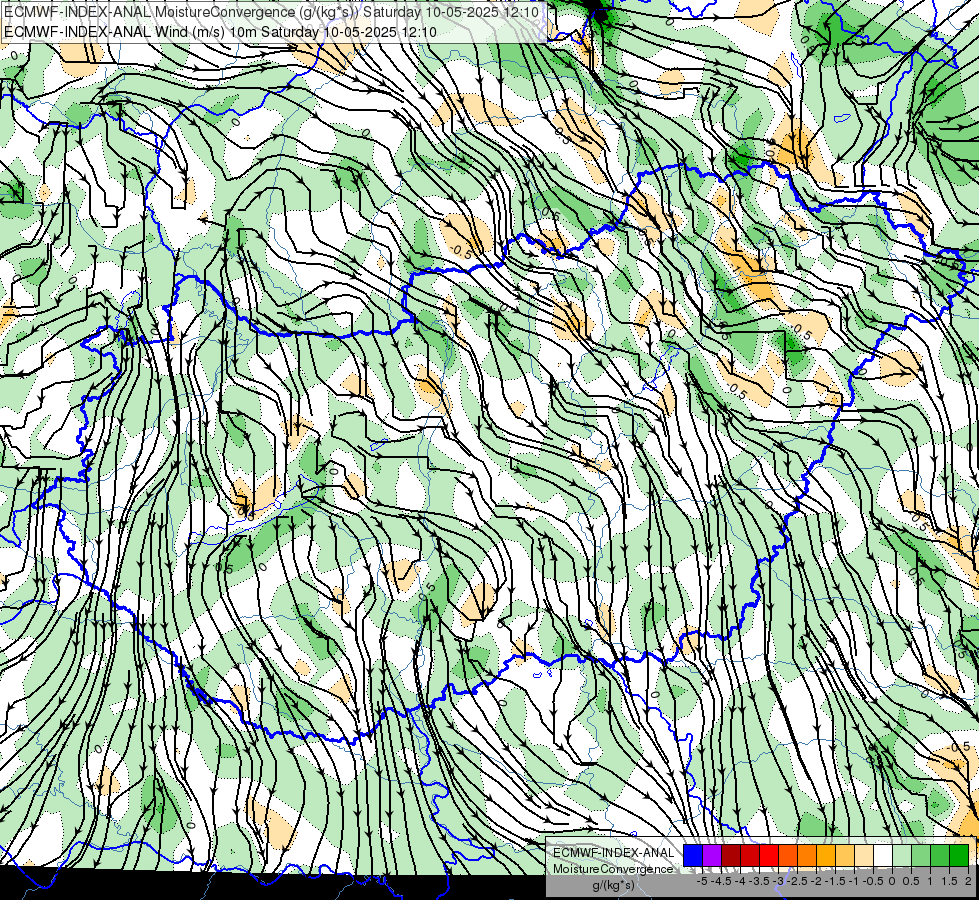
Task: Click legend label ECMWF-INDEX-ANAL
Action: (614, 853)
